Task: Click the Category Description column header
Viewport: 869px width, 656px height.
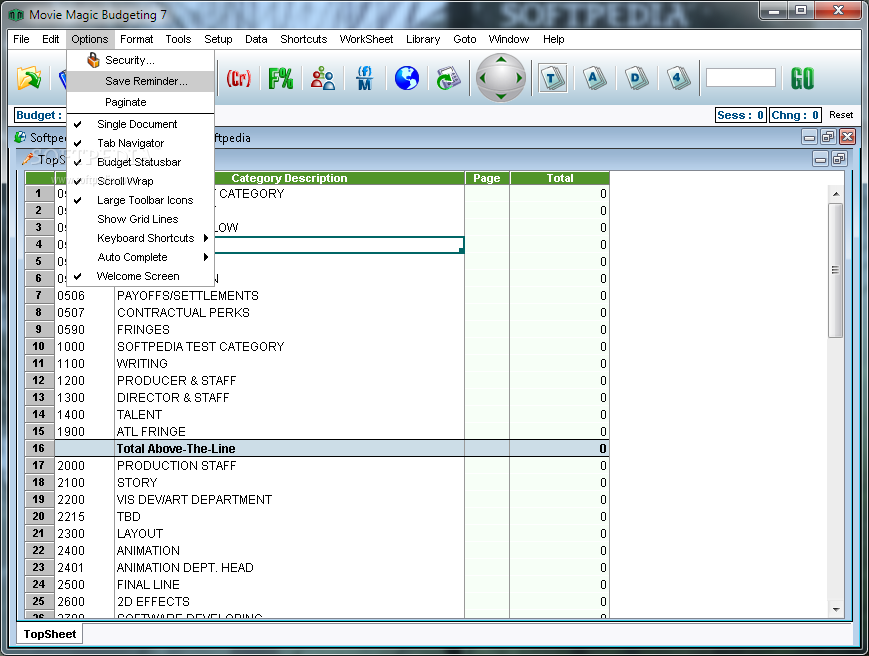Action: tap(289, 178)
